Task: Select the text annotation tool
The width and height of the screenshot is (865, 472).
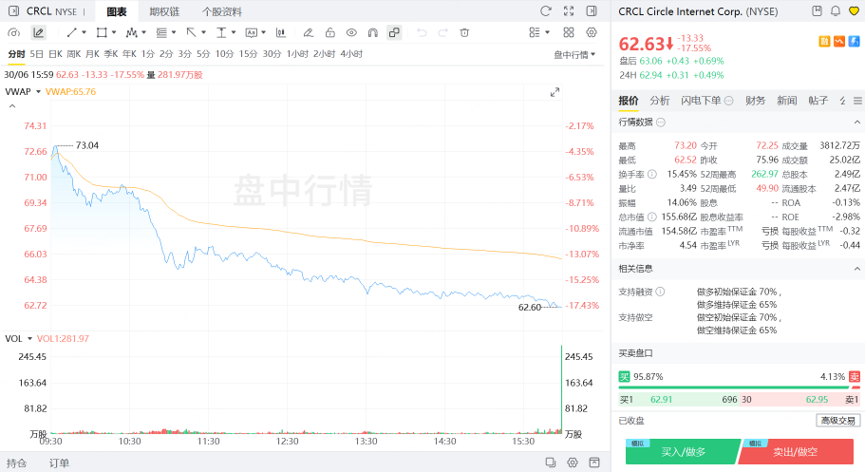Action: coord(221,33)
